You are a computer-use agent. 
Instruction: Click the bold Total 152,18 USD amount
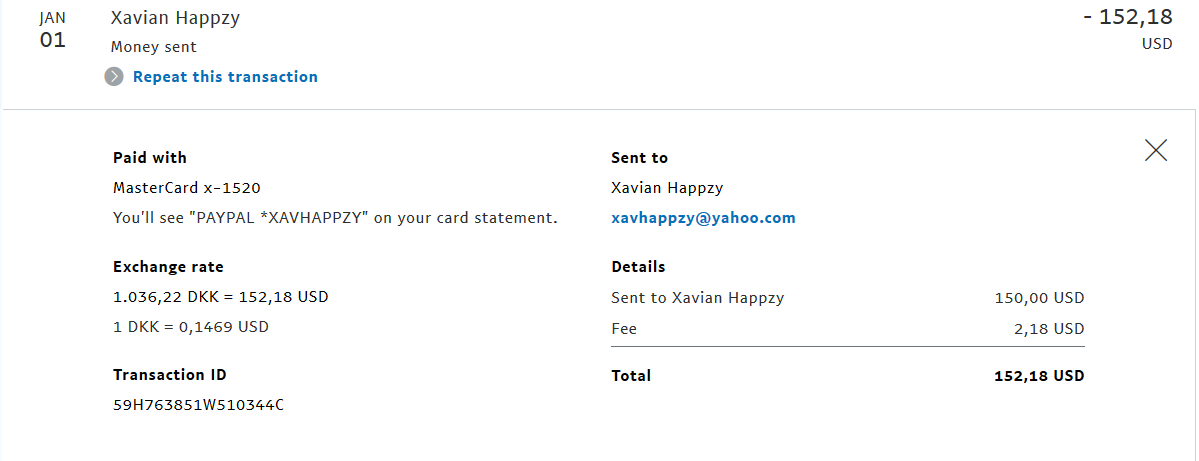click(x=1039, y=376)
